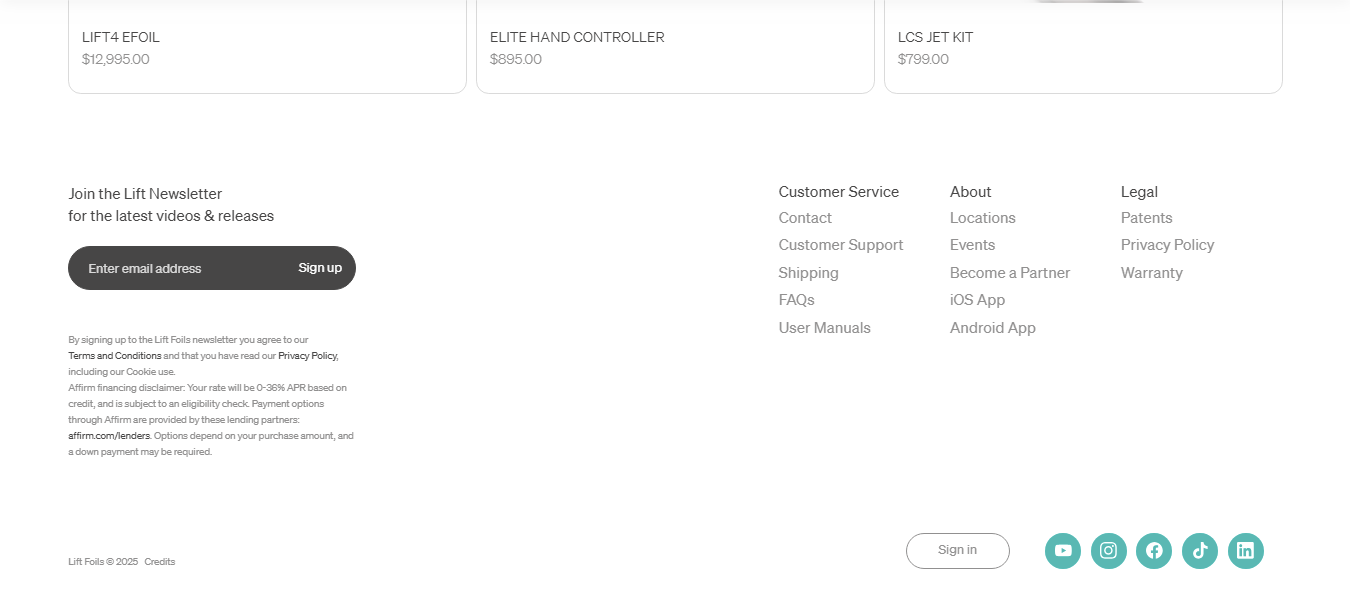The image size is (1350, 606).
Task: View the FAQs page
Action: coord(797,300)
